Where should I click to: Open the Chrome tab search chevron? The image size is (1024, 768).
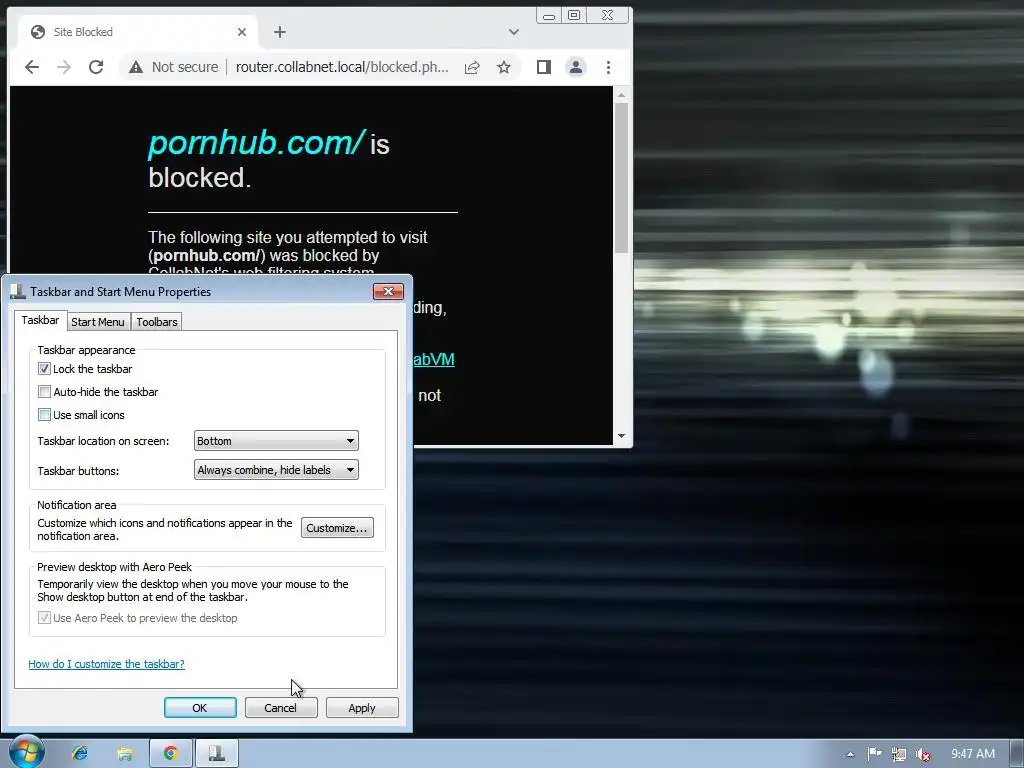[x=514, y=32]
